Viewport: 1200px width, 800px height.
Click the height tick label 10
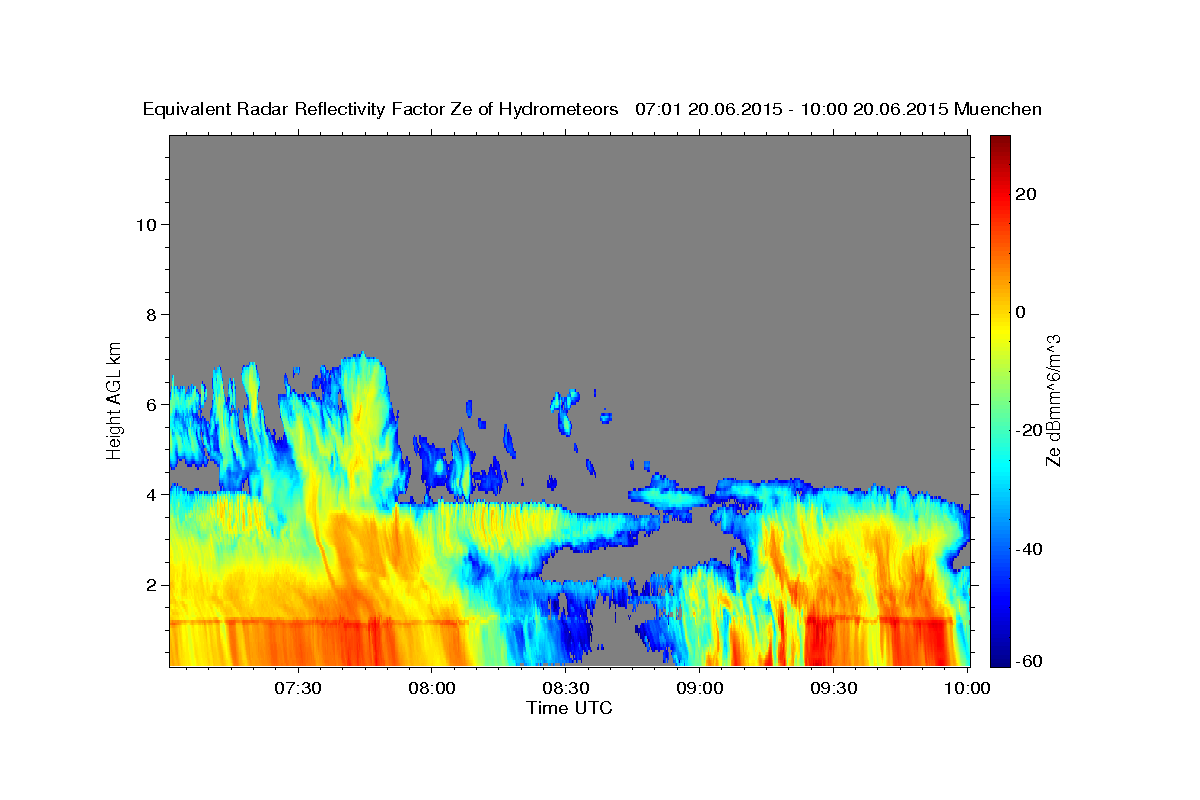point(146,225)
